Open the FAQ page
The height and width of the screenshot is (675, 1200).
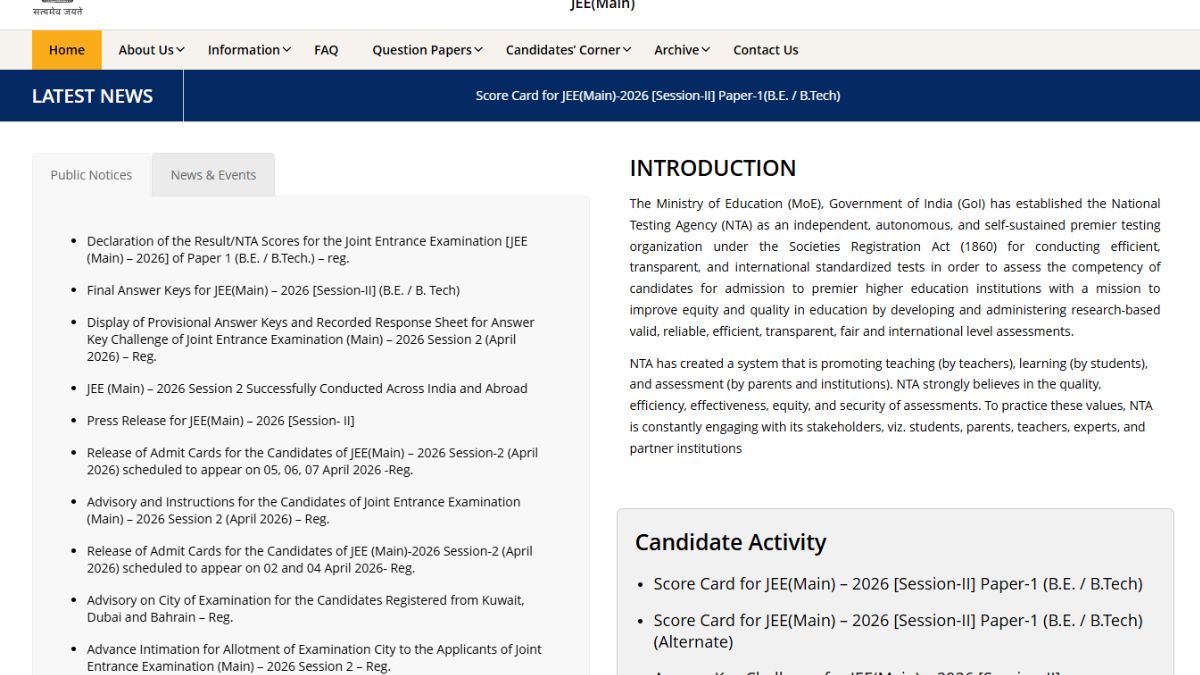coord(326,50)
